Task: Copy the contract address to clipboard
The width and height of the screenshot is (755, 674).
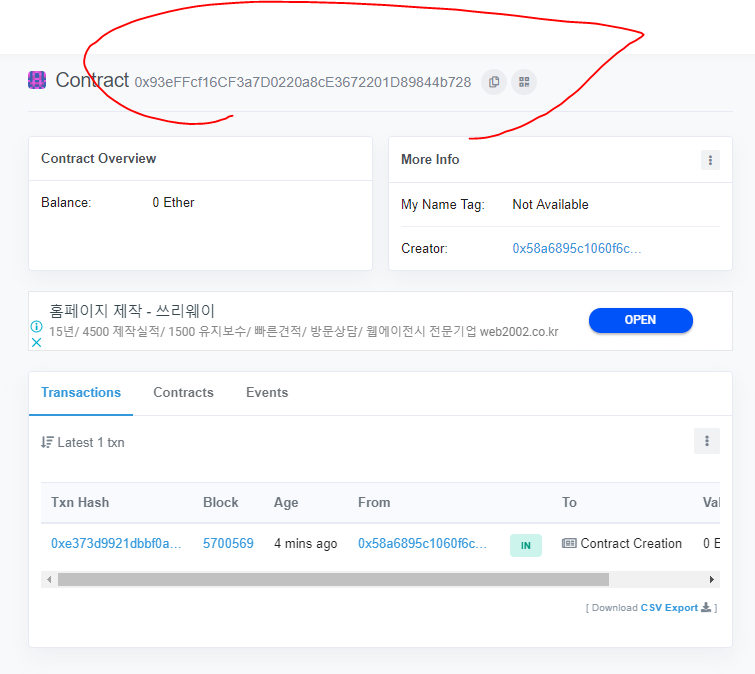Action: tap(494, 82)
